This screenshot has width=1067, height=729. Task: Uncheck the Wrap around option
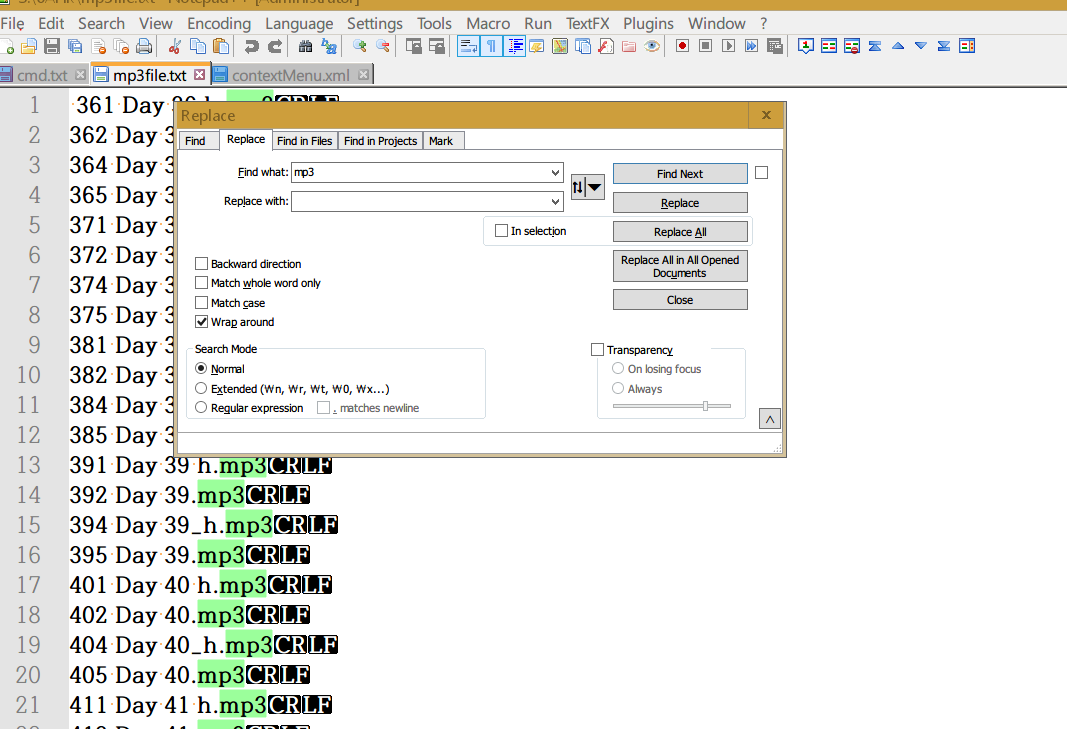coord(201,321)
